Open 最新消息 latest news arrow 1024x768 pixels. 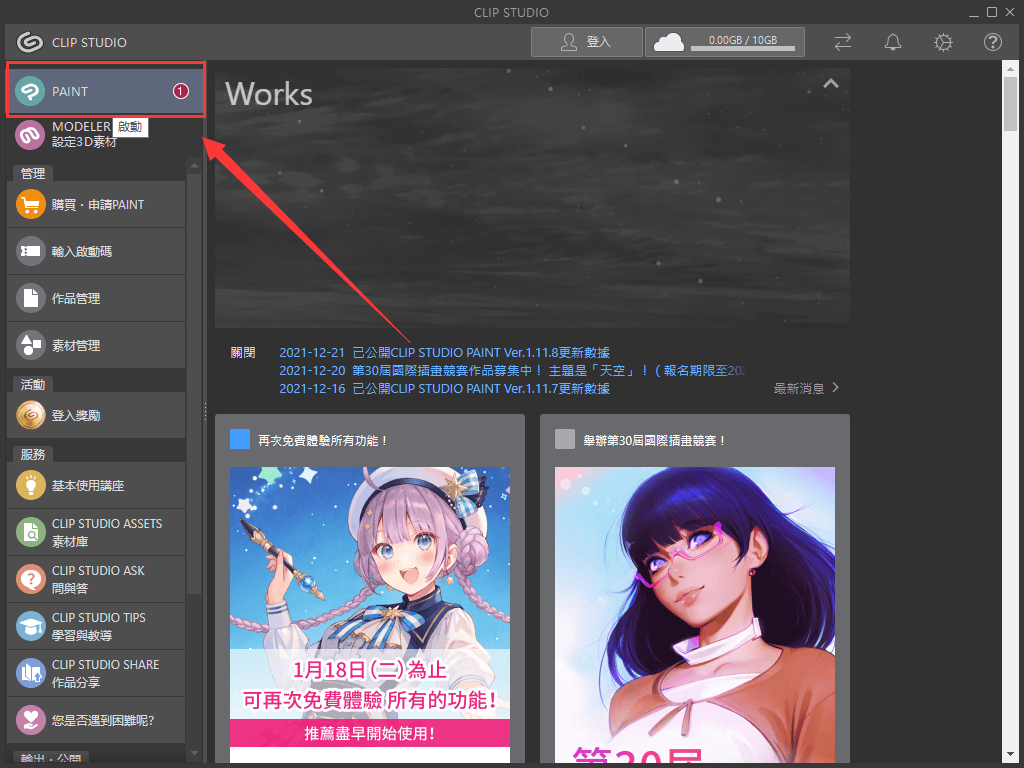(805, 389)
